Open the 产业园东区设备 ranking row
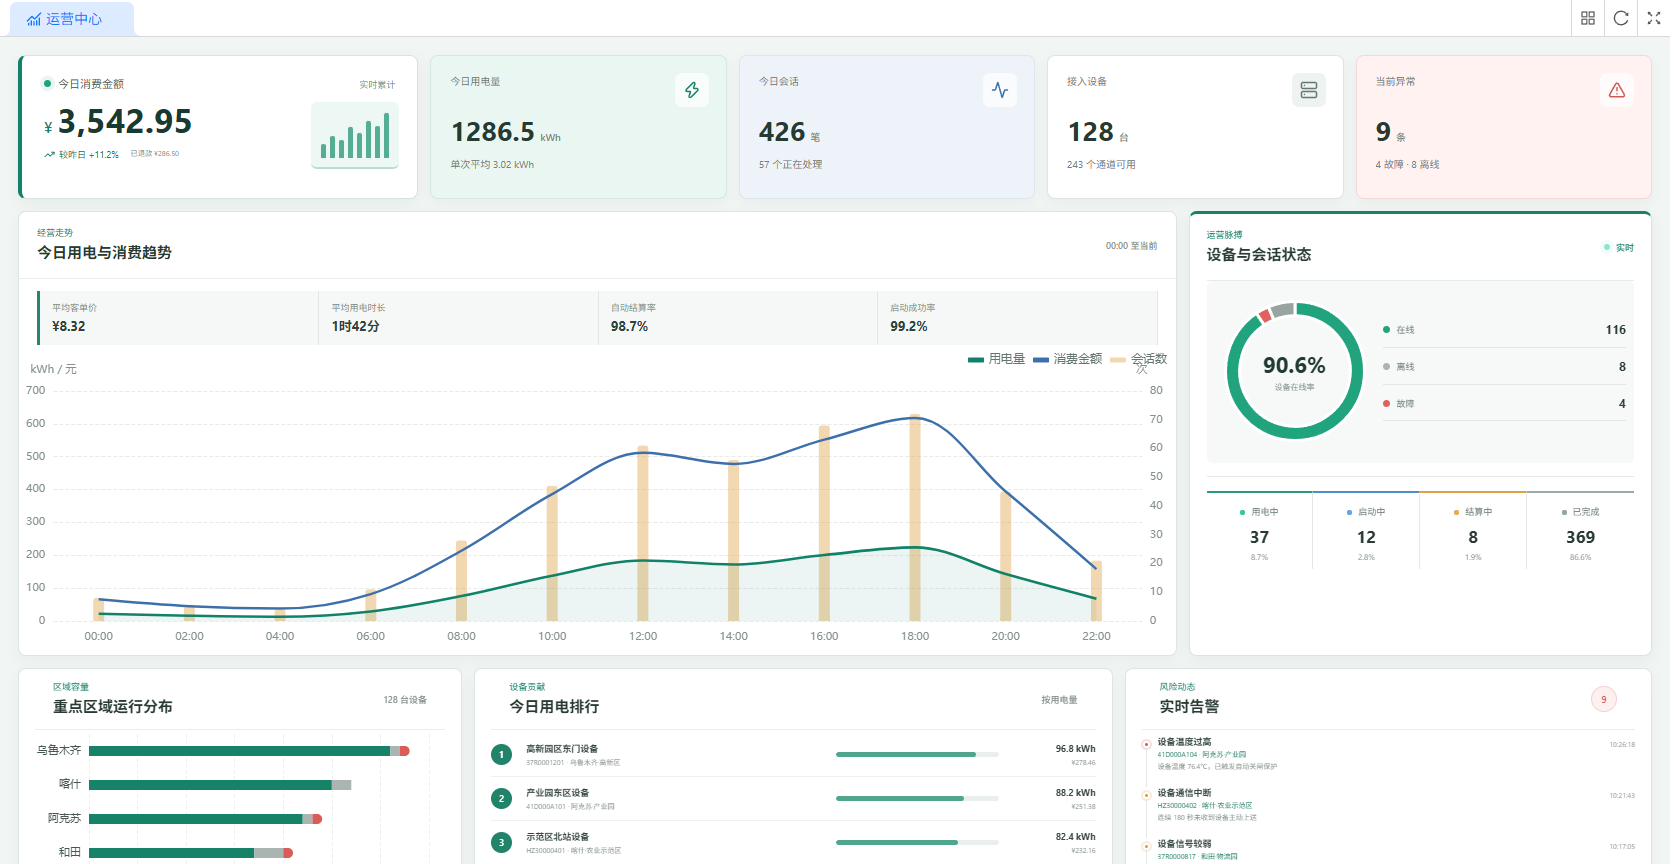 pos(793,799)
